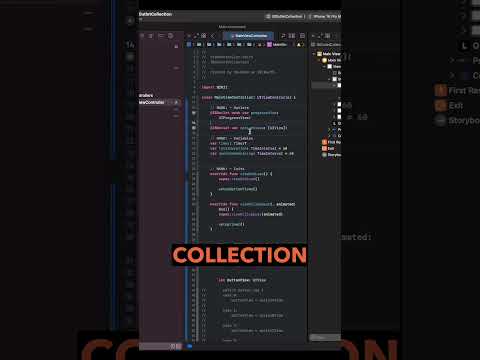Select Exit in document outline
Image resolution: width=480 pixels, height=360 pixels.
pos(328,149)
